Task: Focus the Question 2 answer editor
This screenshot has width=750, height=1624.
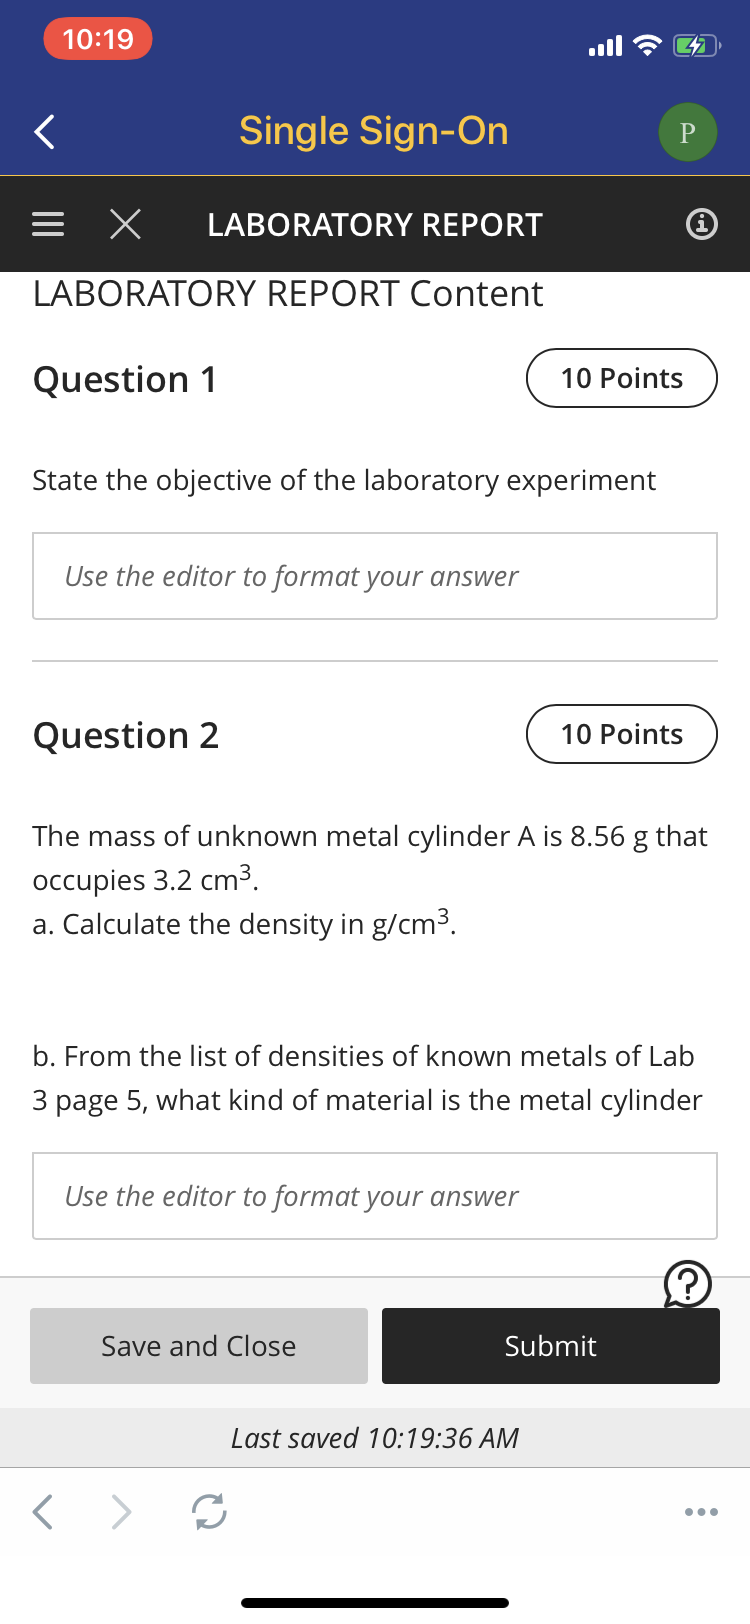Action: pyautogui.click(x=375, y=1196)
